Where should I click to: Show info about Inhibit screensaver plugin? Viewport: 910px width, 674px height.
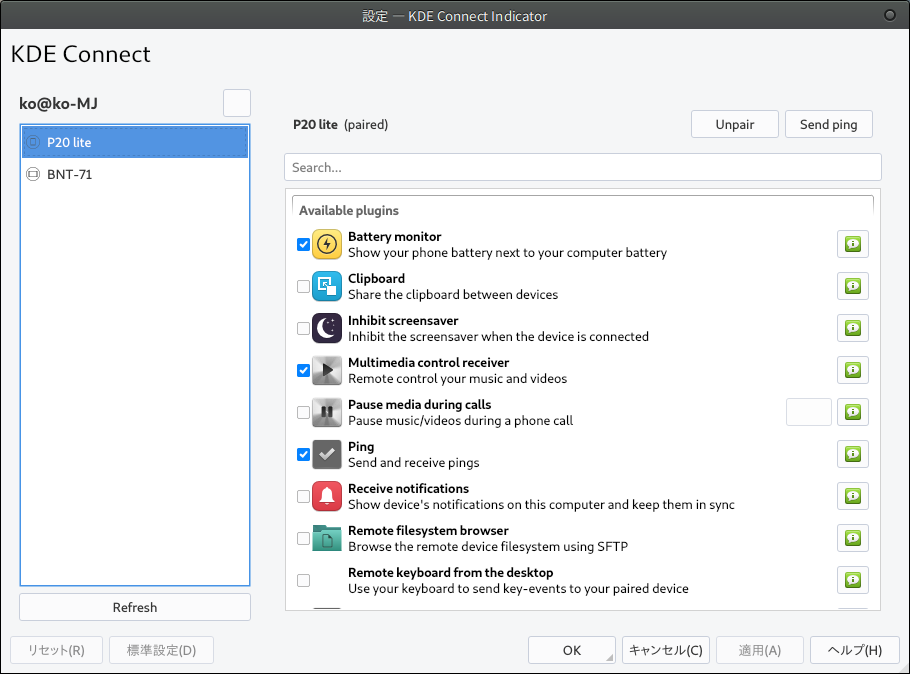[853, 329]
